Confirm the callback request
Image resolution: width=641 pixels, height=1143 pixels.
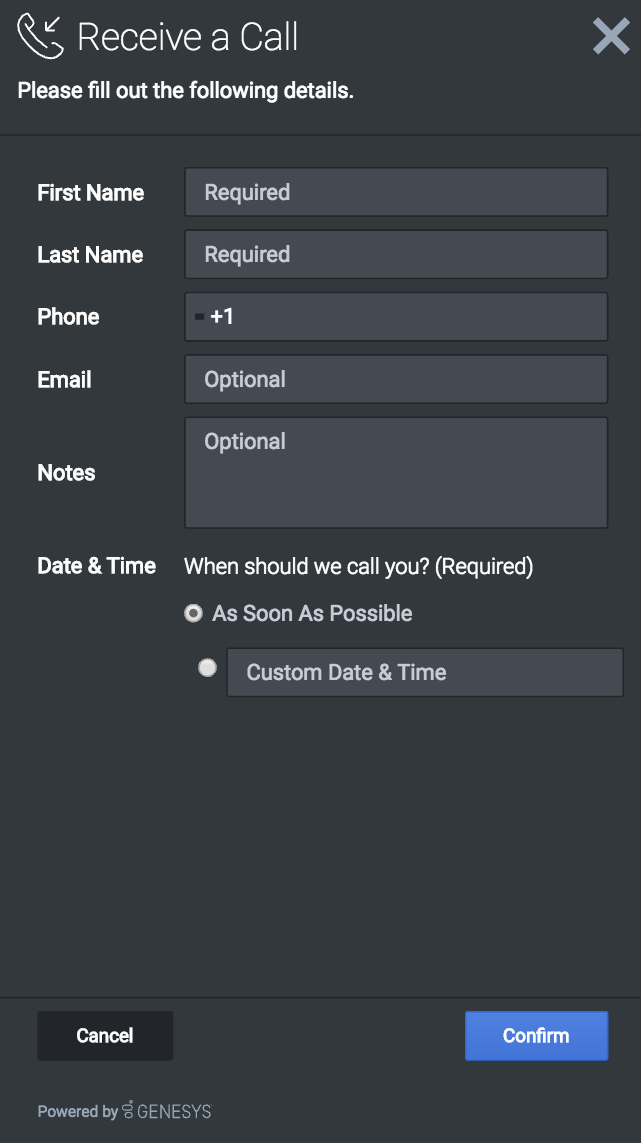pos(536,1035)
